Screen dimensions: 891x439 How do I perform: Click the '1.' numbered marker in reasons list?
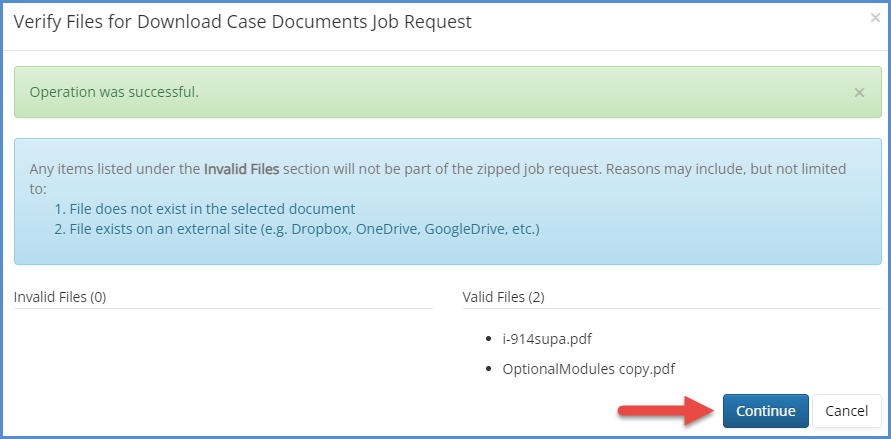coord(59,209)
